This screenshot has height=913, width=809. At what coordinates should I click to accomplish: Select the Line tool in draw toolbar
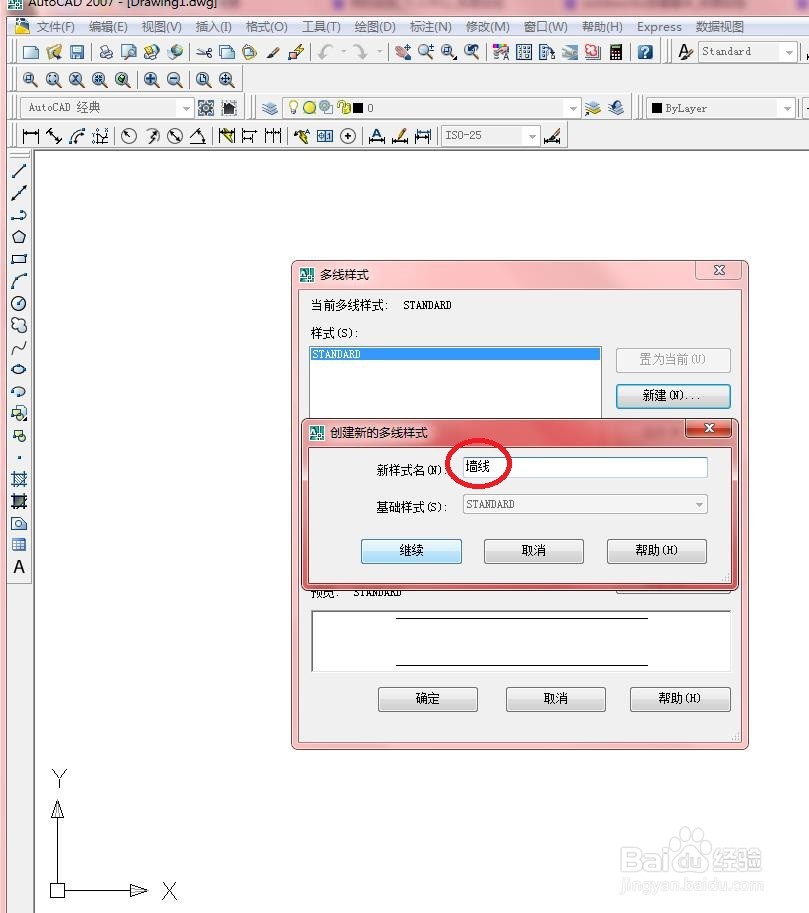[19, 171]
